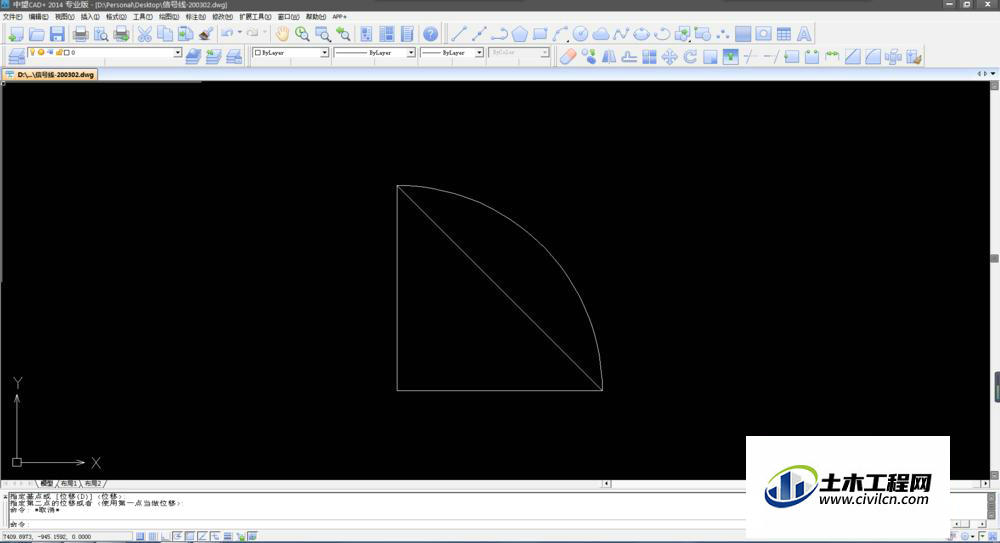Select the Revision Cloud tool
The width and height of the screenshot is (1000, 543).
(601, 34)
